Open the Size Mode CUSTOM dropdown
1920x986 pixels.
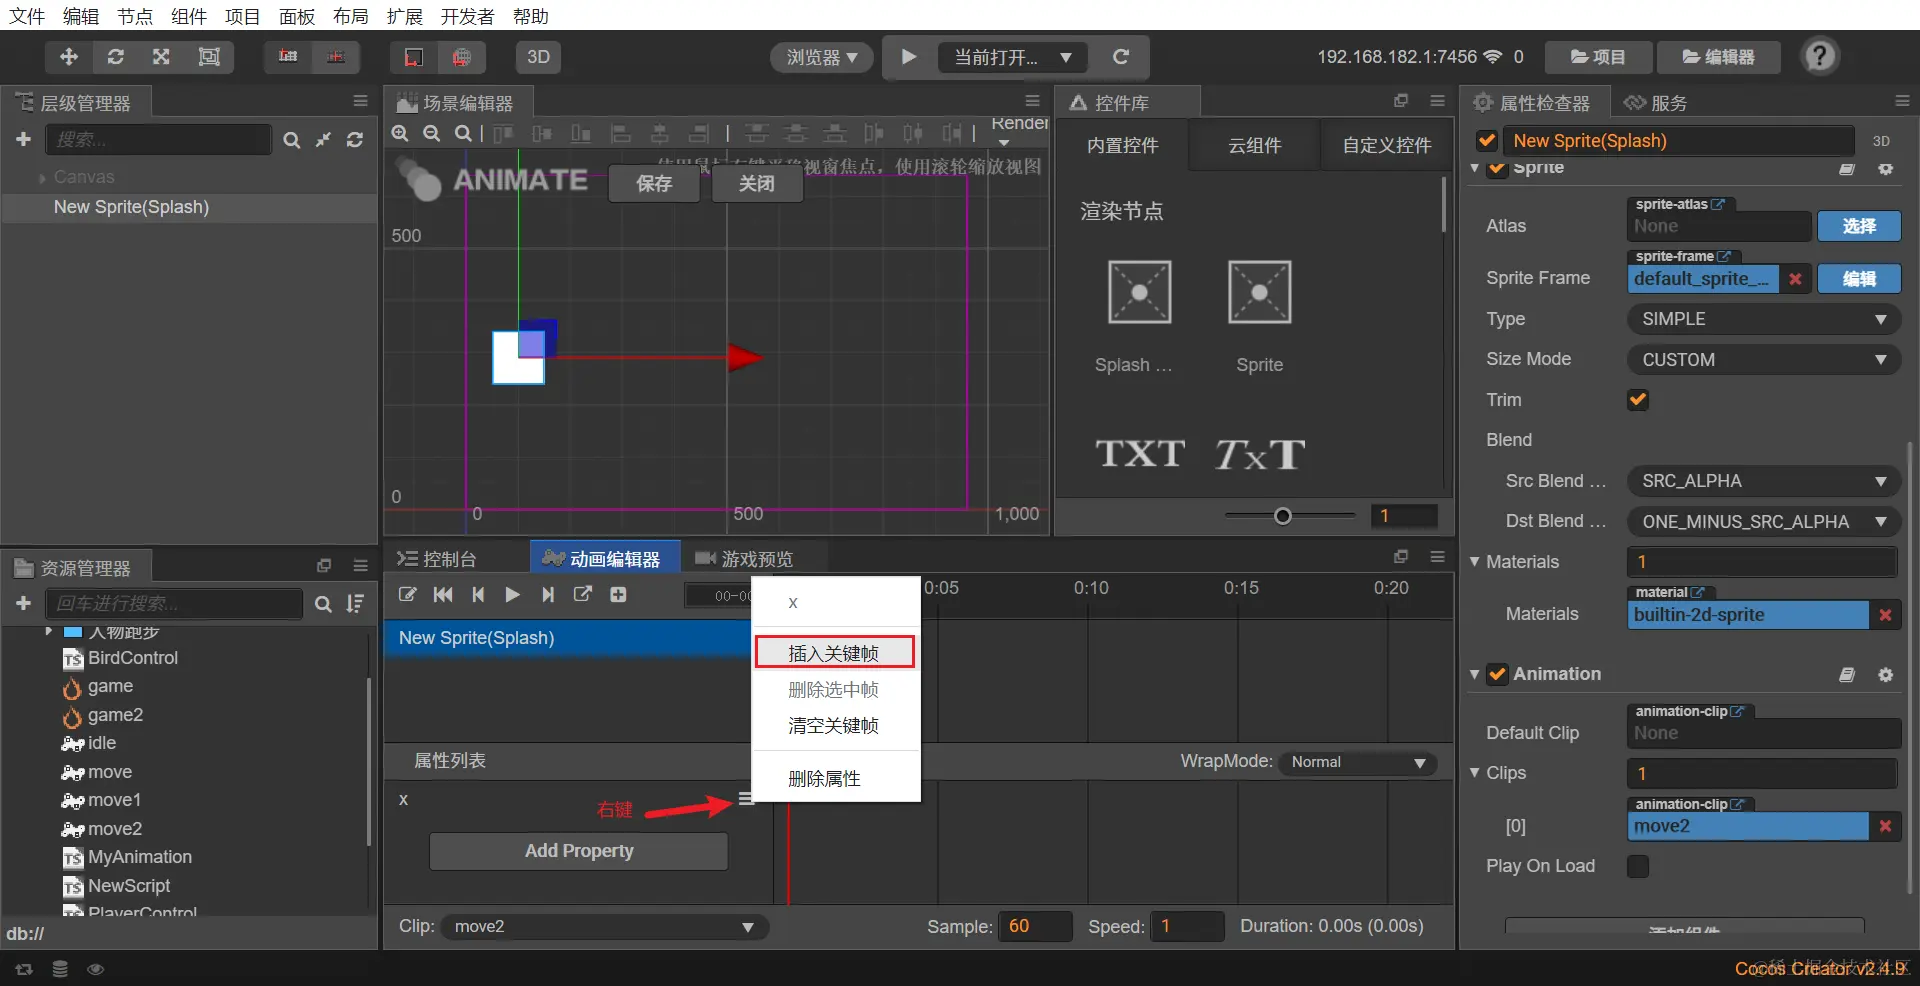(1764, 360)
